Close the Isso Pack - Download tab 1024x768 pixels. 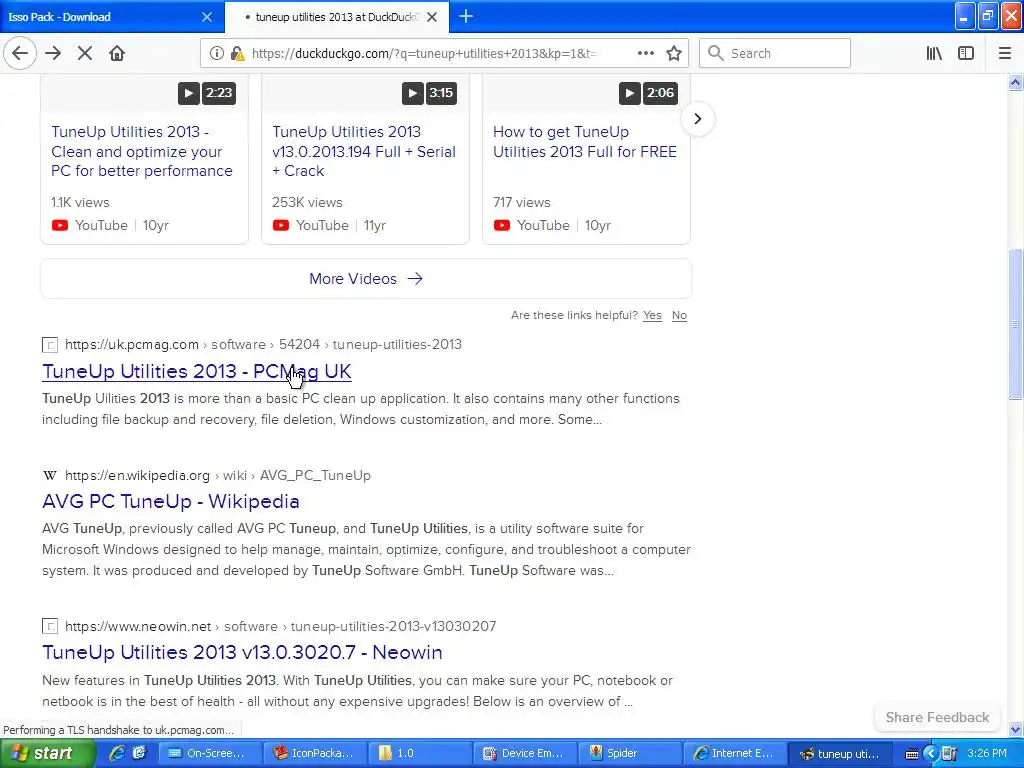pos(207,17)
